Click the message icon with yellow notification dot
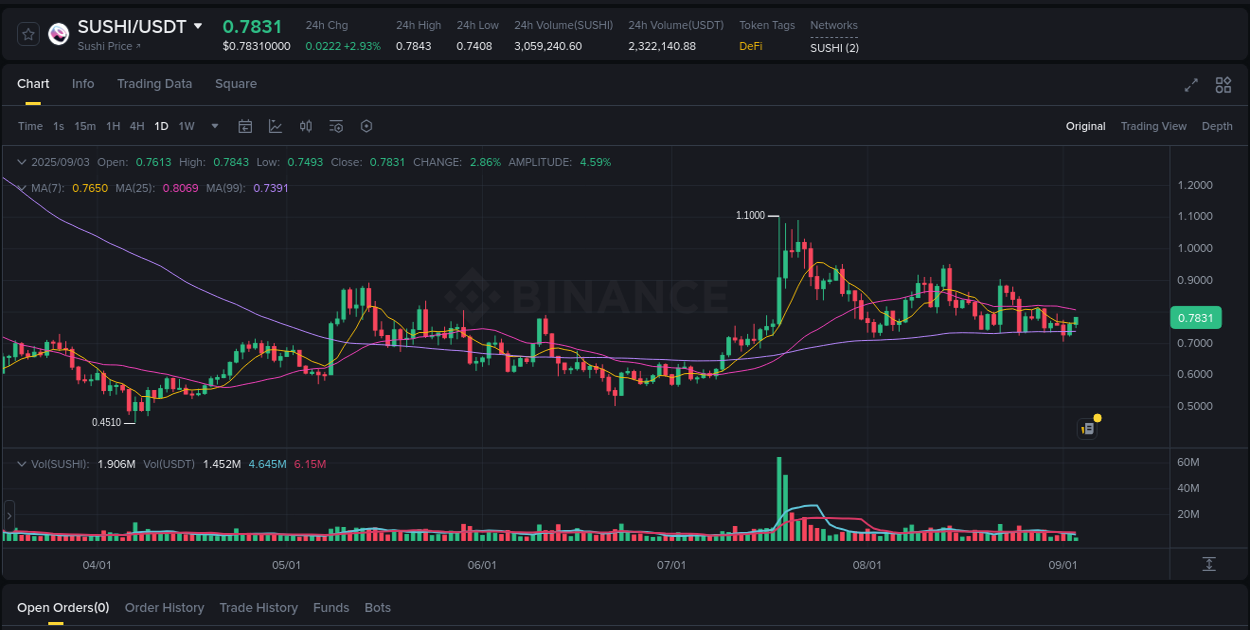 1087,428
